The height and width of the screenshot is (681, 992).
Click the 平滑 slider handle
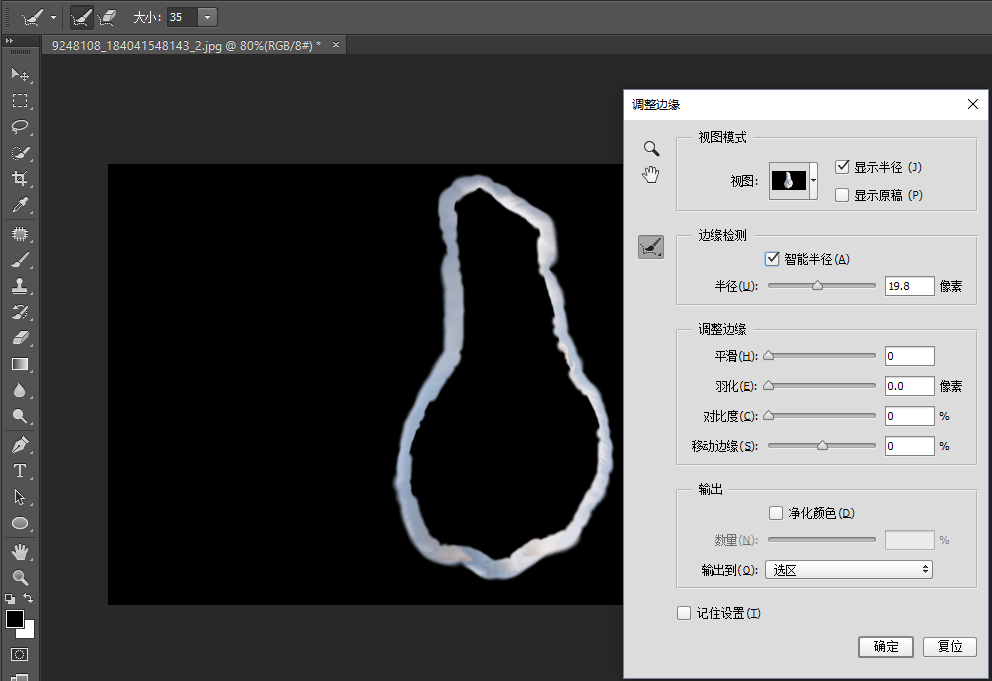[769, 356]
